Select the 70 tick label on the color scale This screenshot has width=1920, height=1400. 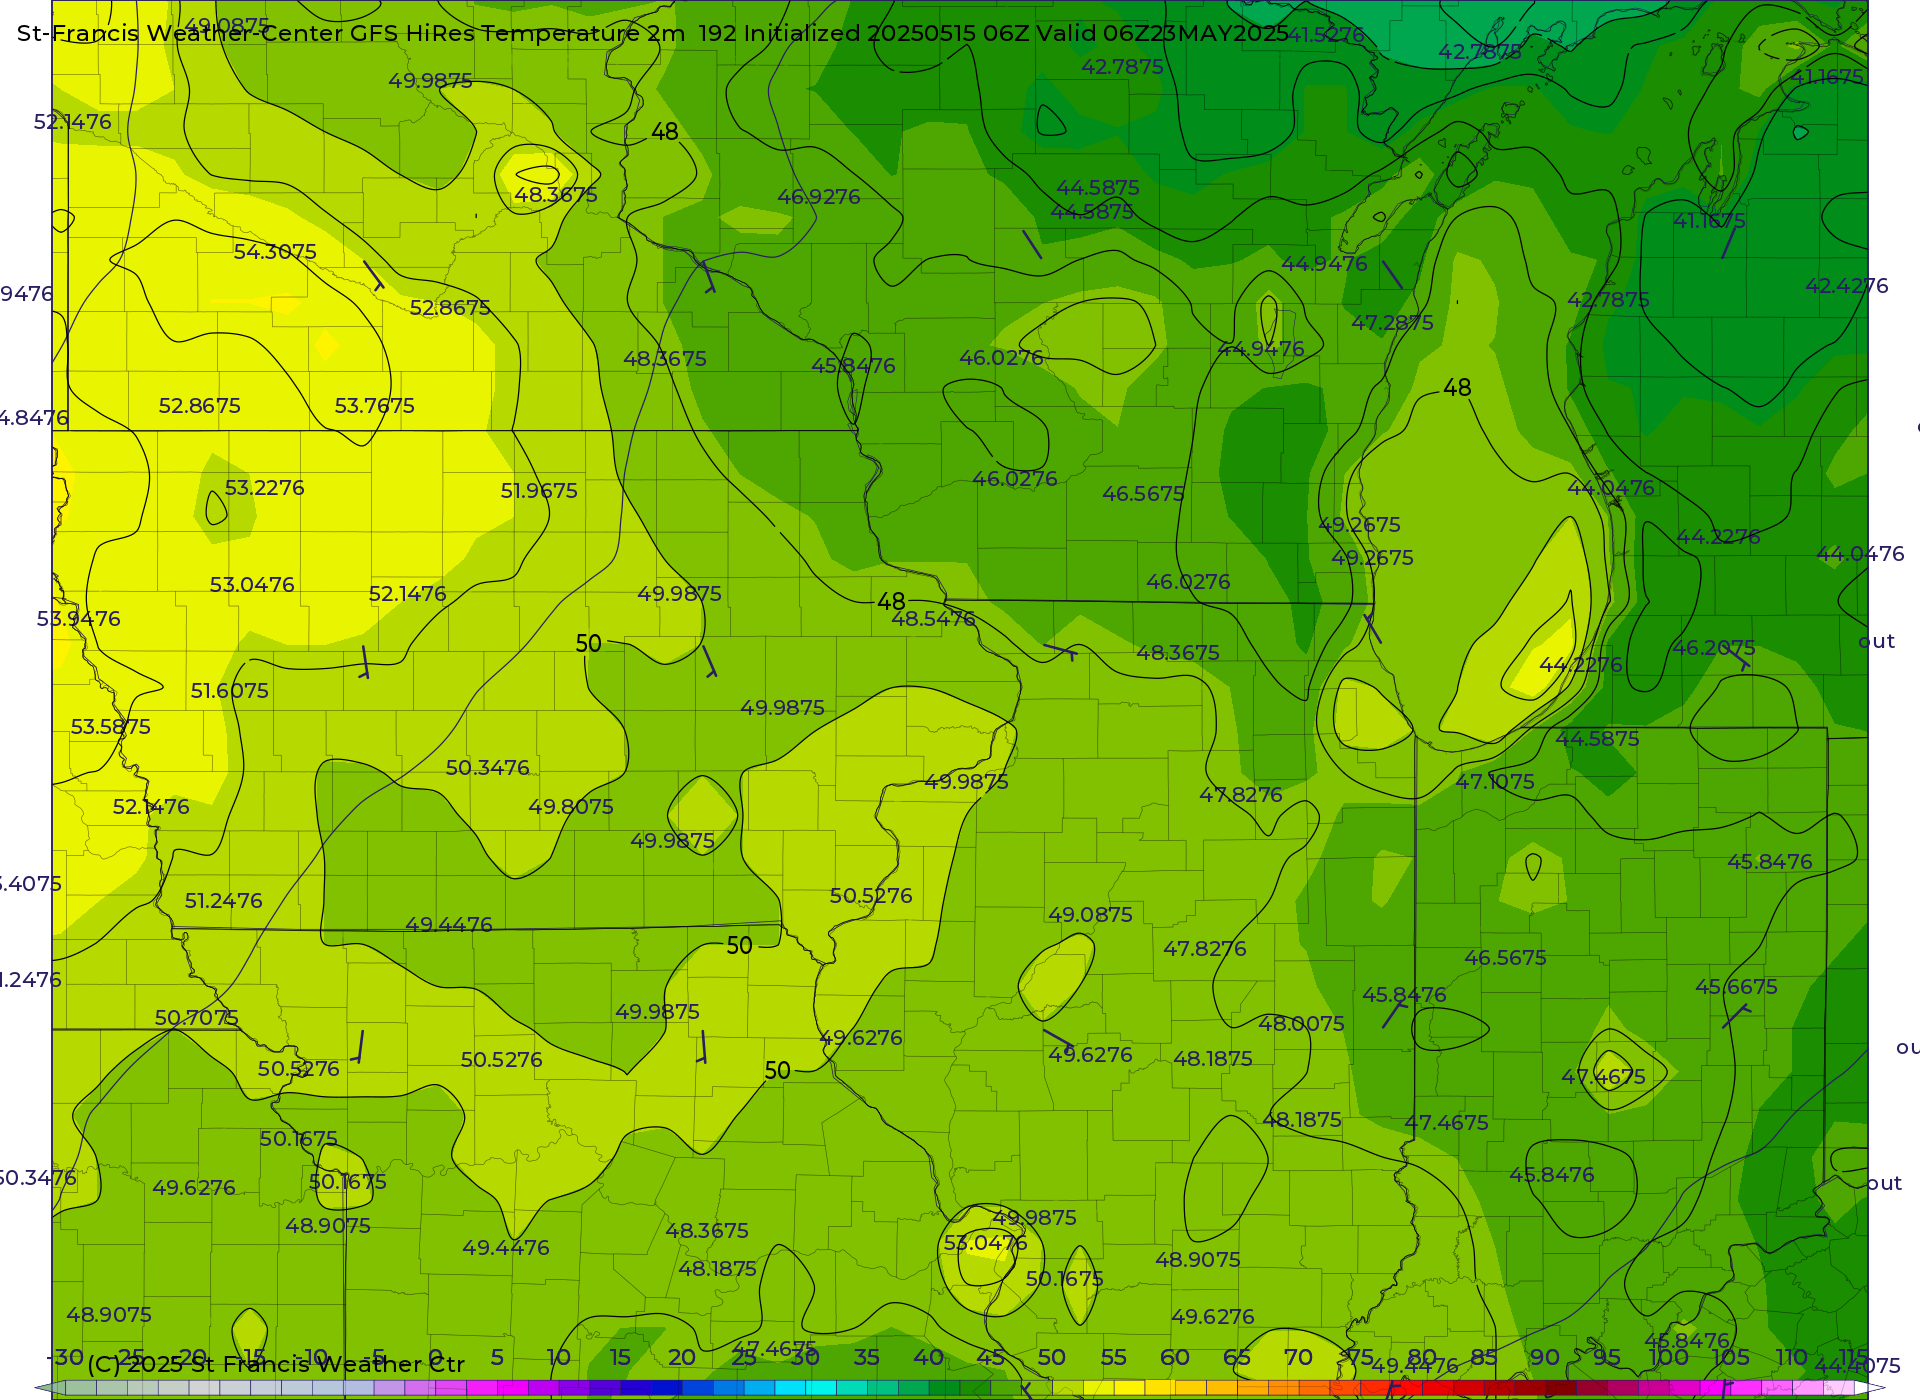1298,1357
